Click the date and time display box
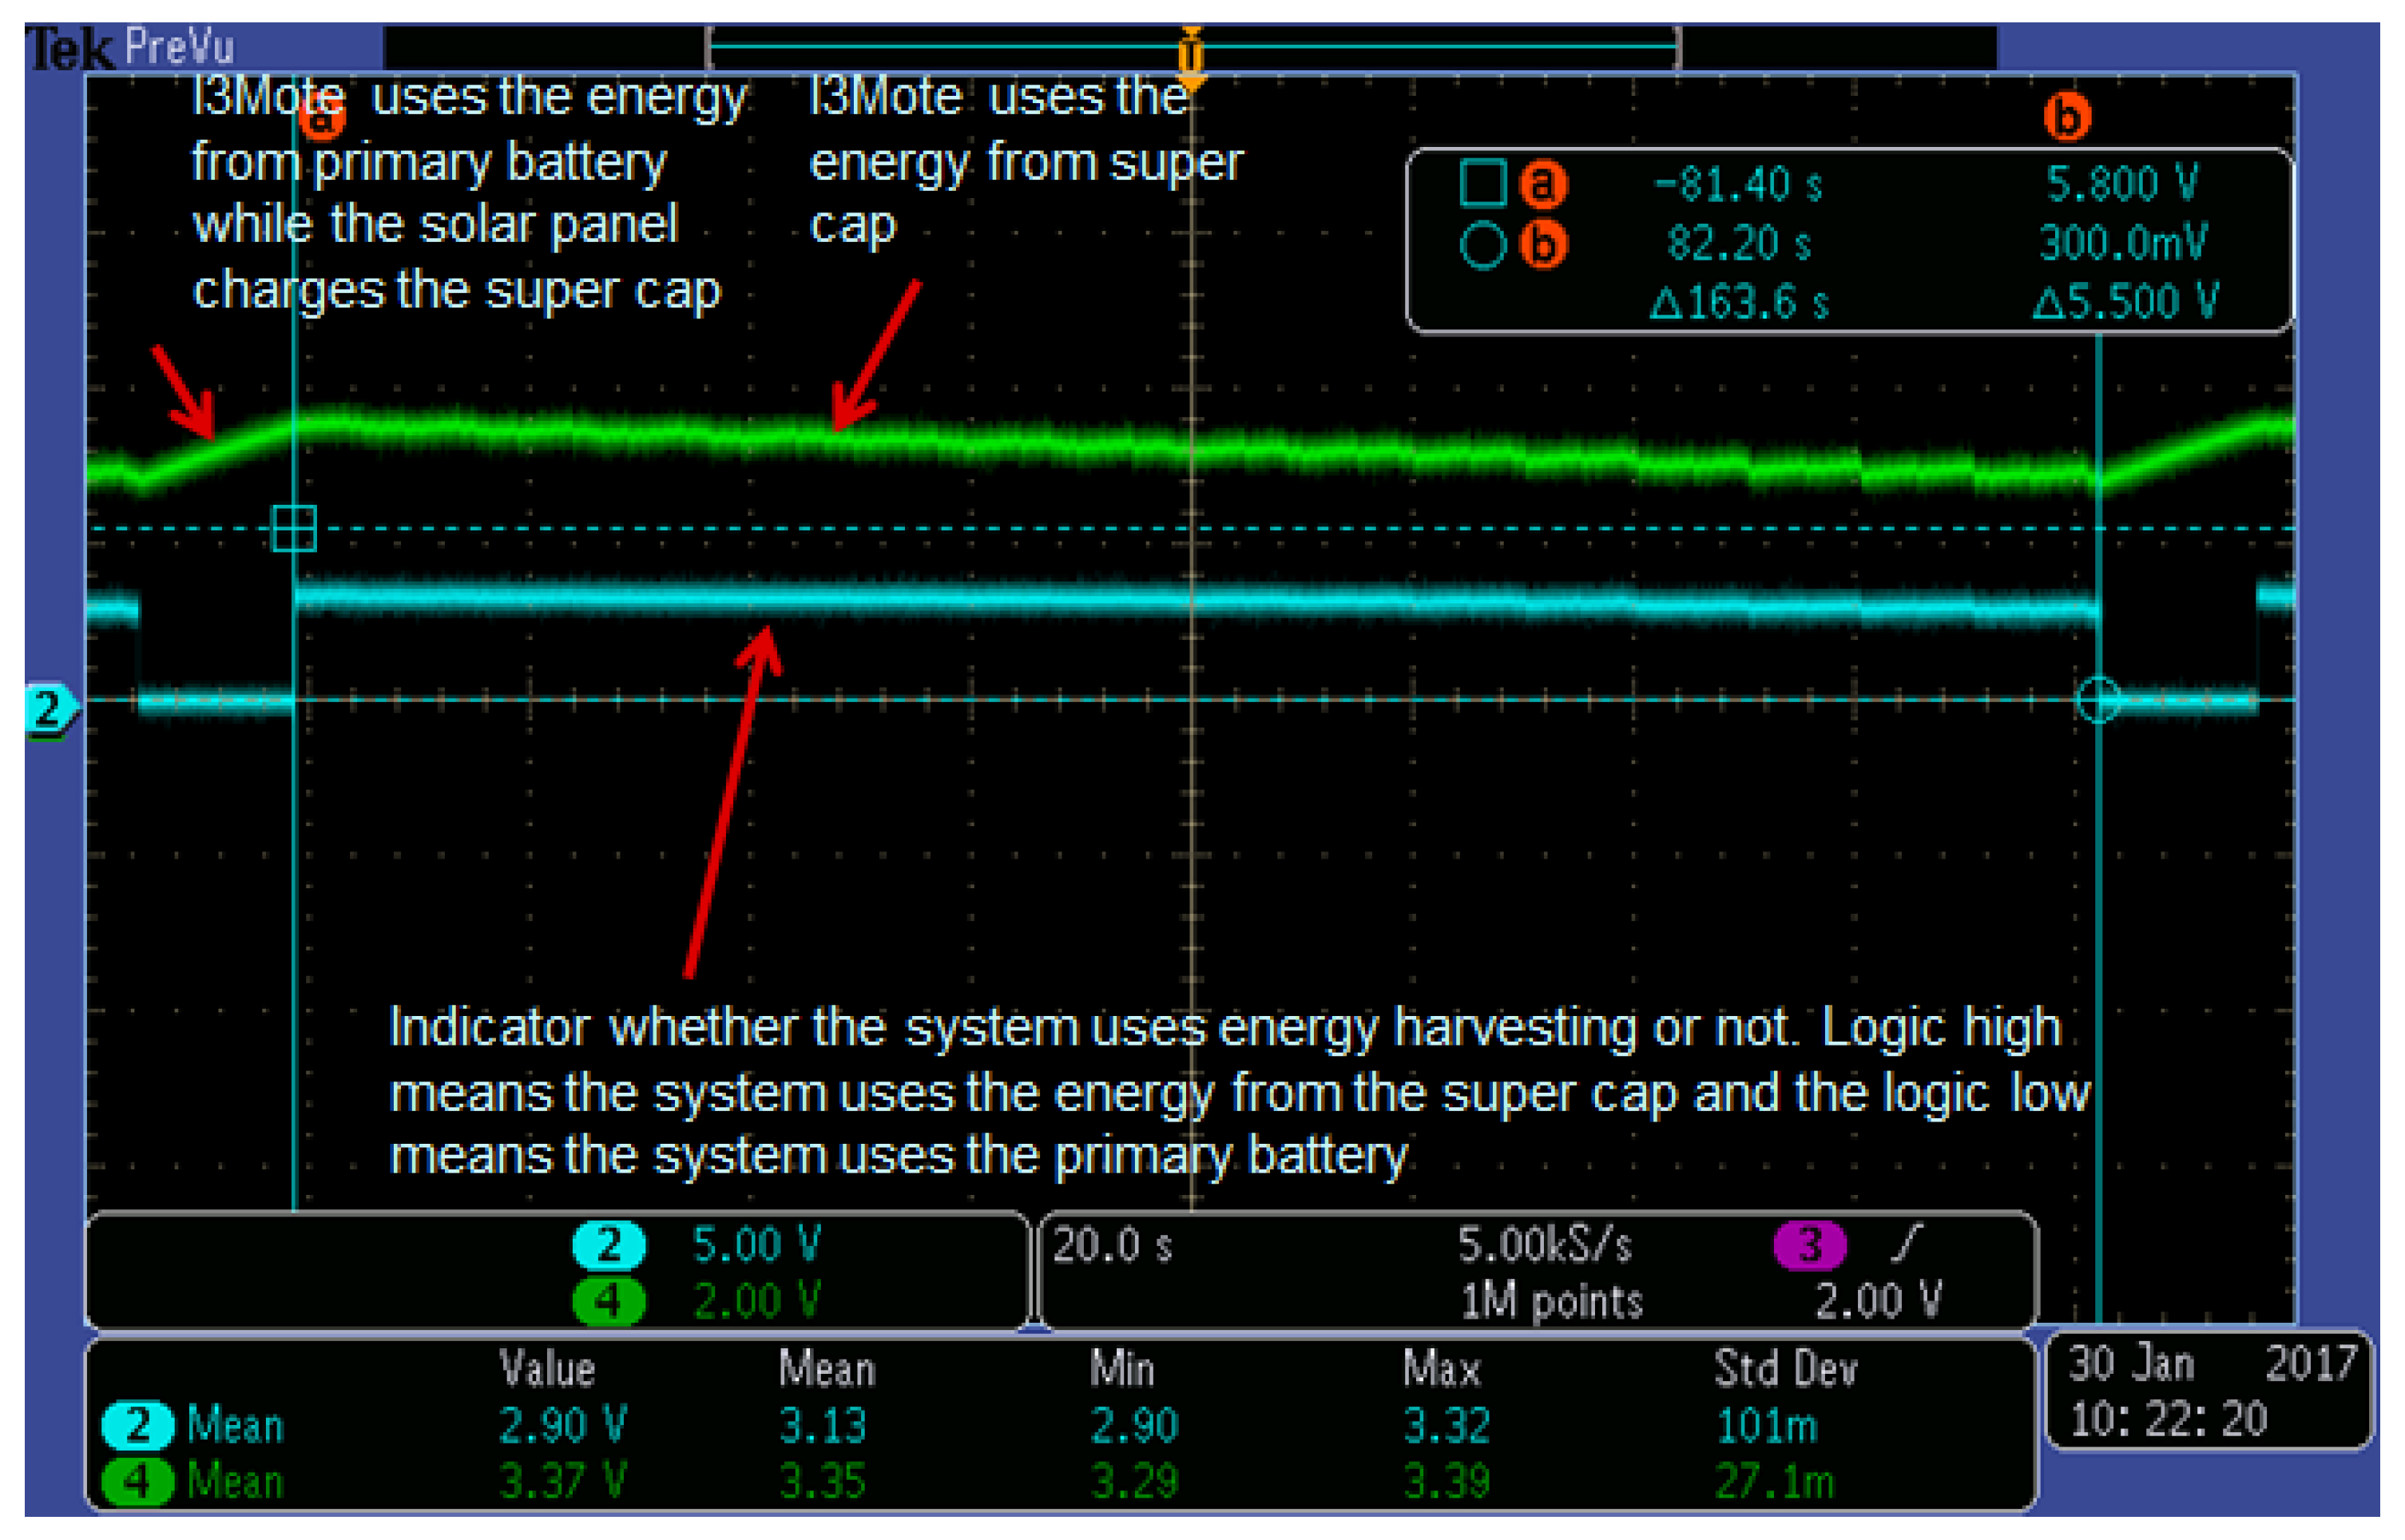The image size is (2405, 1540). (x=2210, y=1391)
